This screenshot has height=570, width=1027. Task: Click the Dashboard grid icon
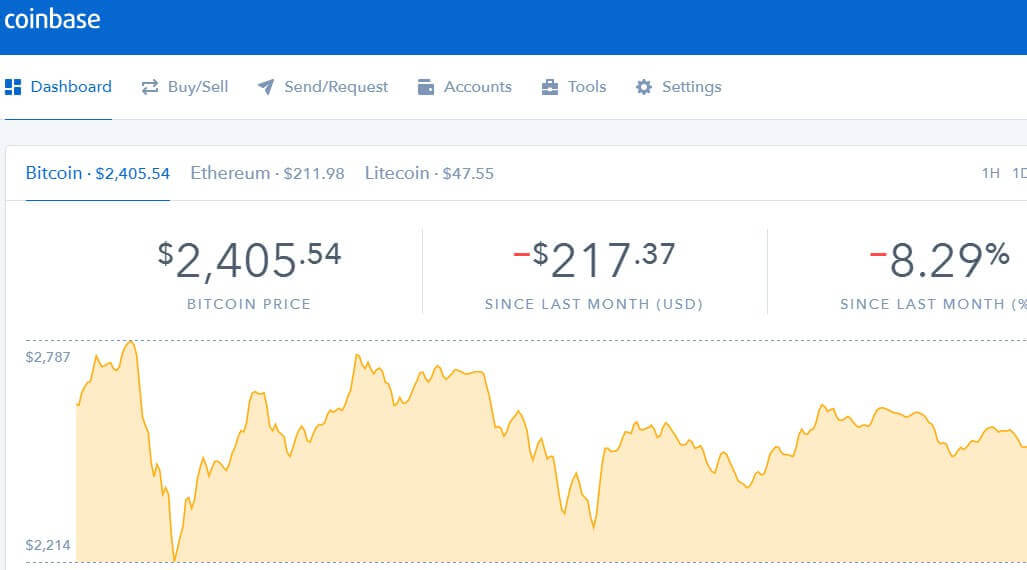click(13, 87)
